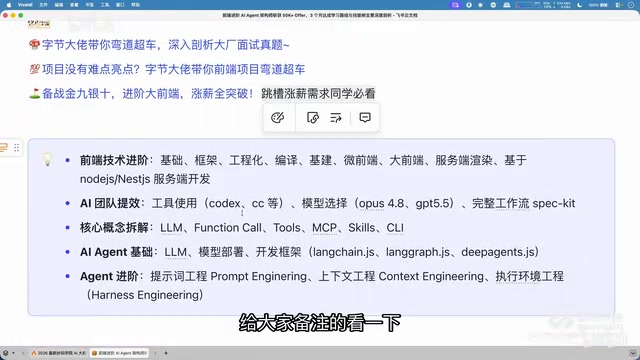640x360 pixels.
Task: Add a comment via the floating toolbar icon
Action: tap(365, 118)
